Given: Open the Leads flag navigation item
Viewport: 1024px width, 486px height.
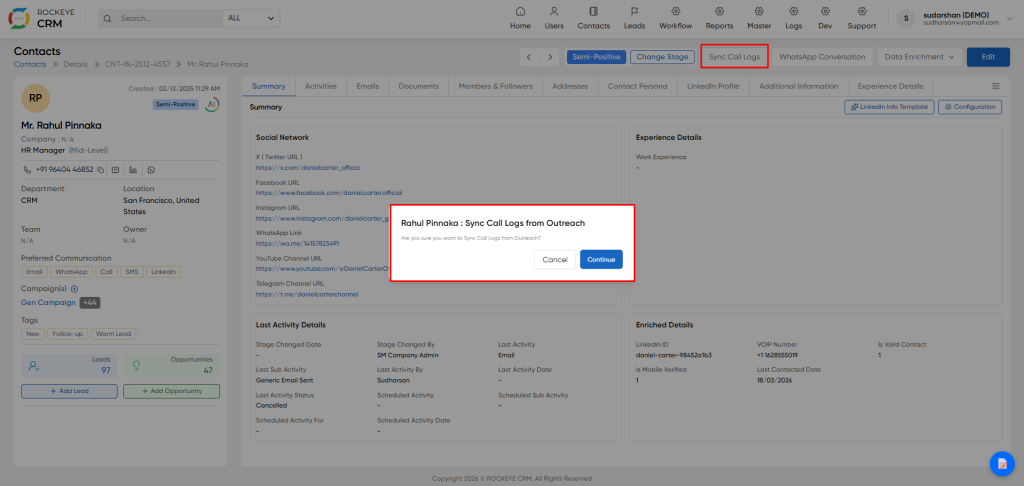Looking at the screenshot, I should pos(633,18).
